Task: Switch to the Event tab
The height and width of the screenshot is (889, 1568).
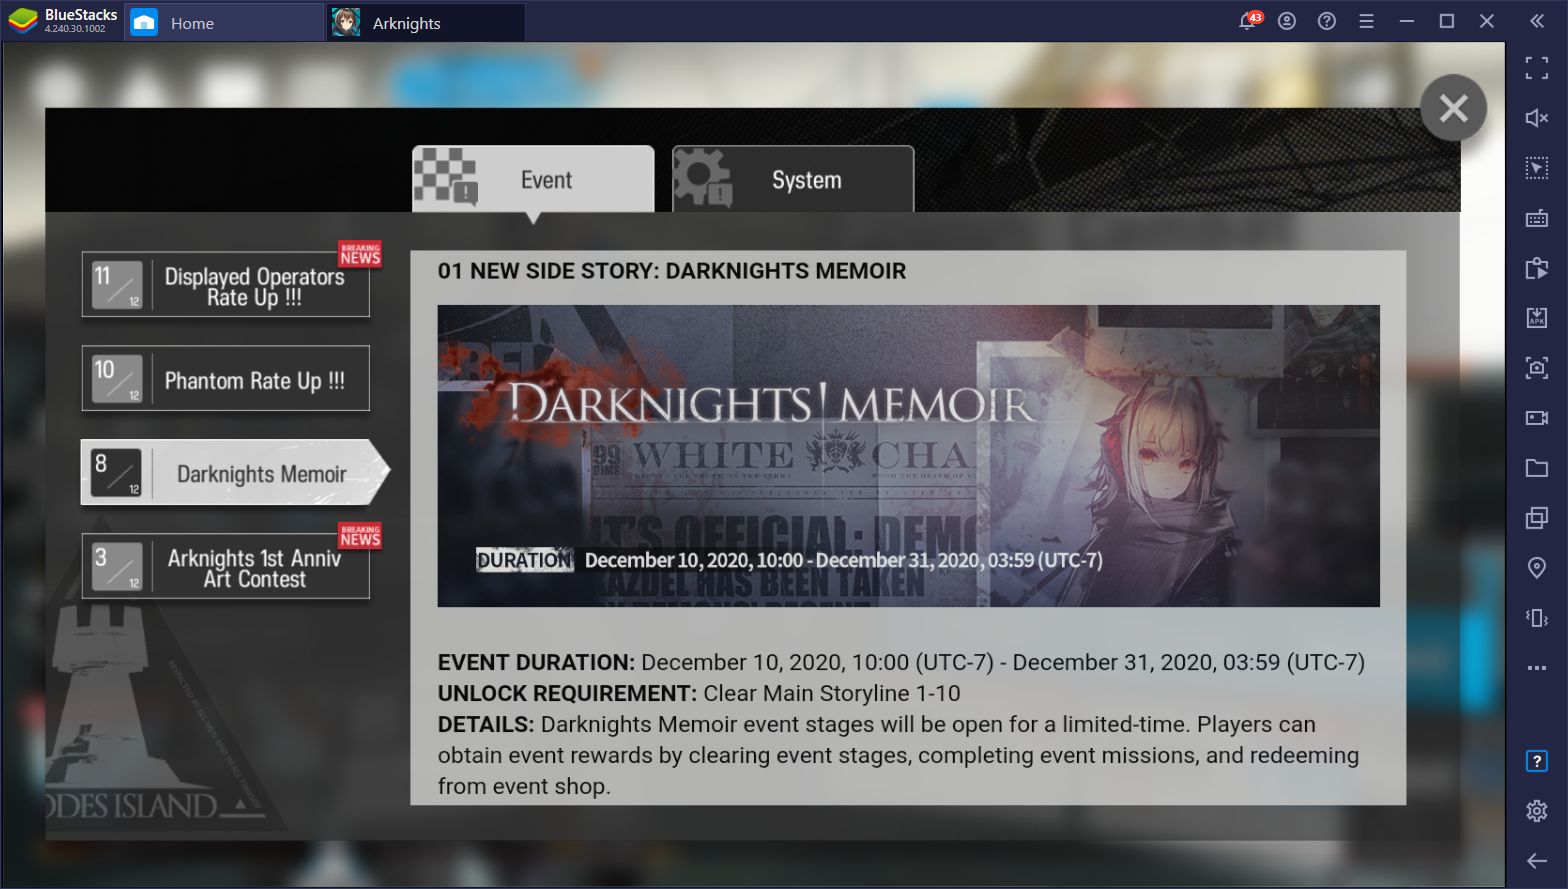Action: (533, 179)
